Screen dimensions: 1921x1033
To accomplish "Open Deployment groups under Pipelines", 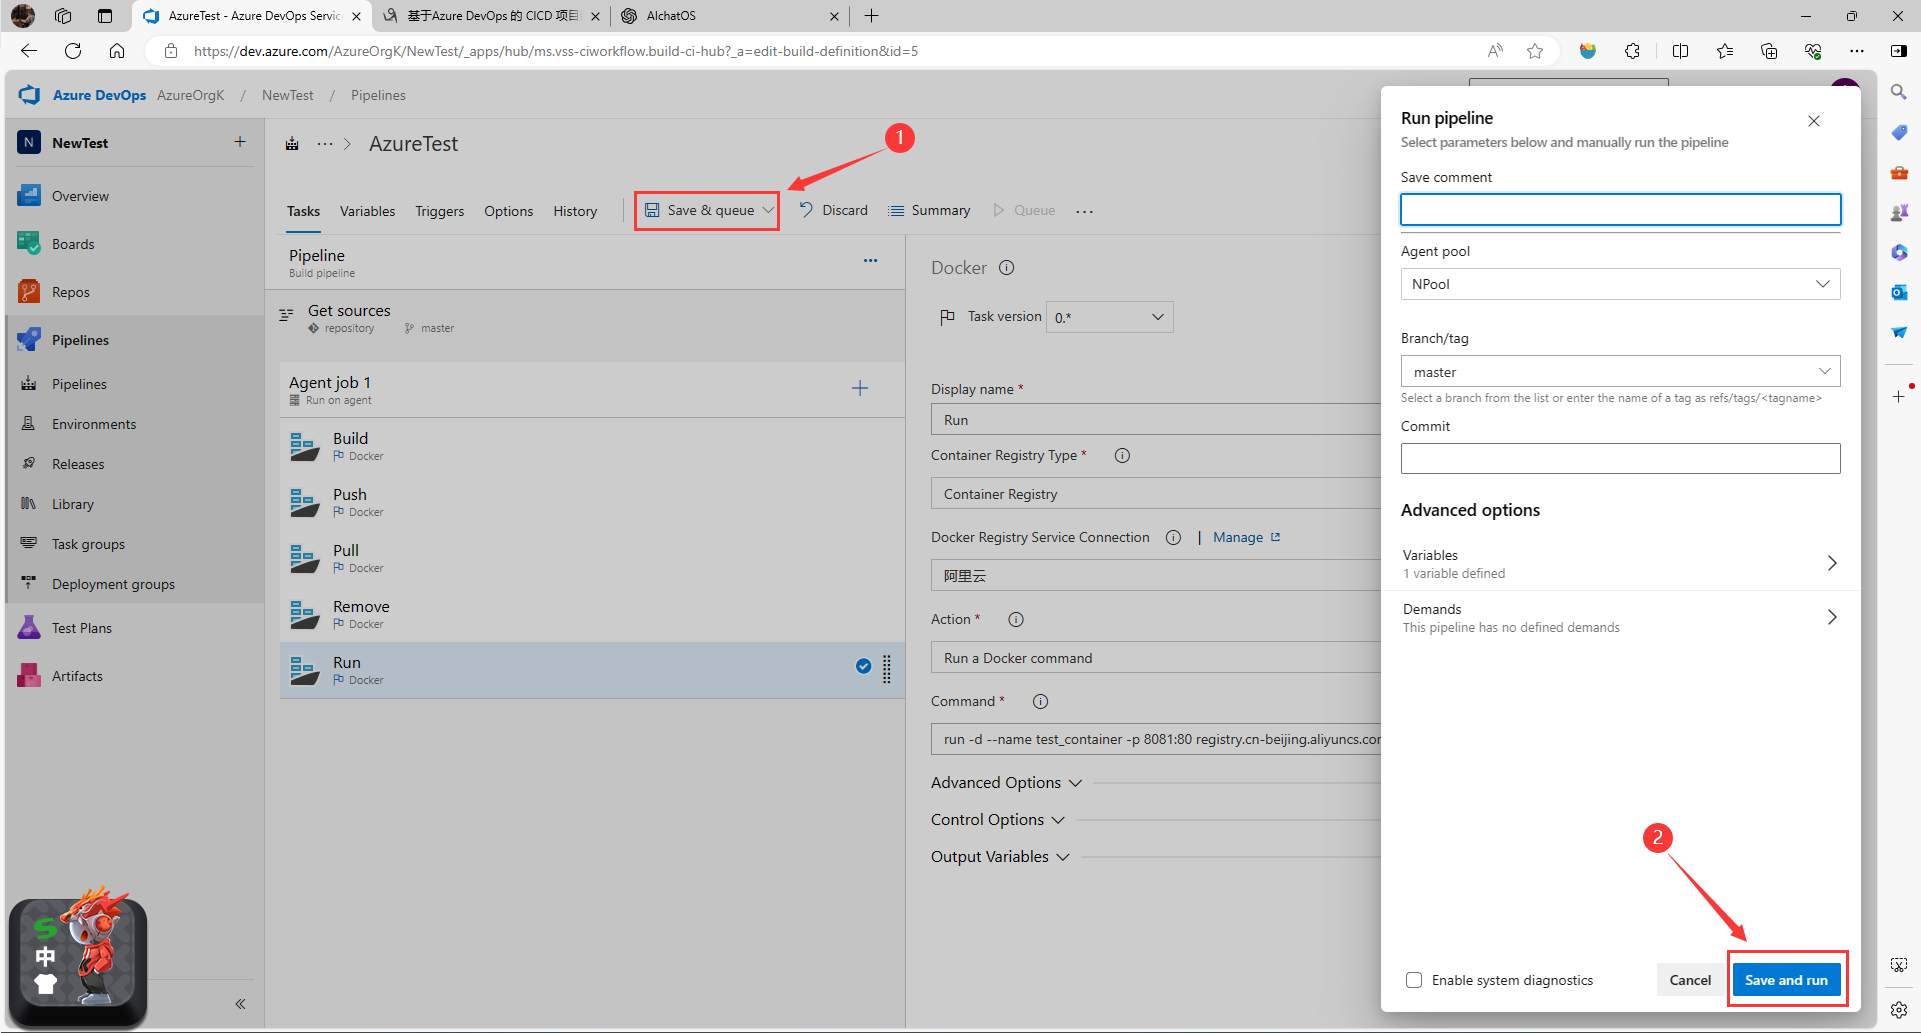I will 113,584.
